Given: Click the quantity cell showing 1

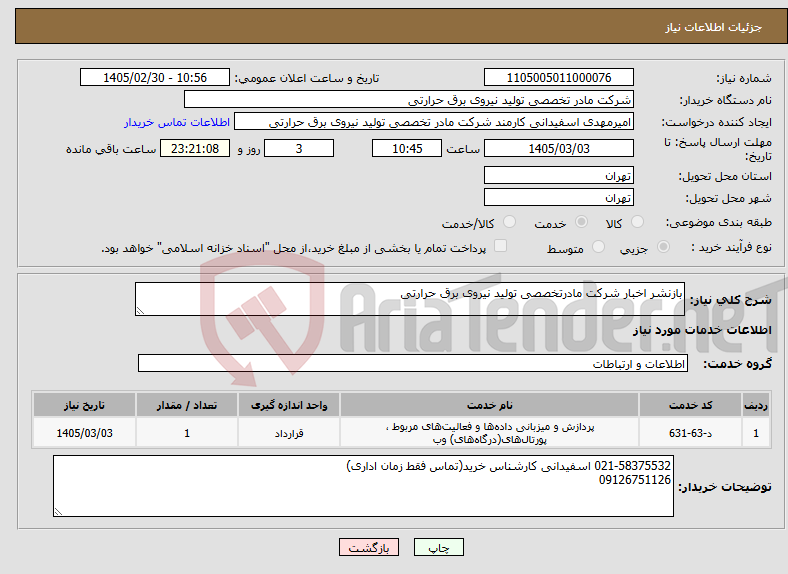Looking at the screenshot, I should click(186, 433).
